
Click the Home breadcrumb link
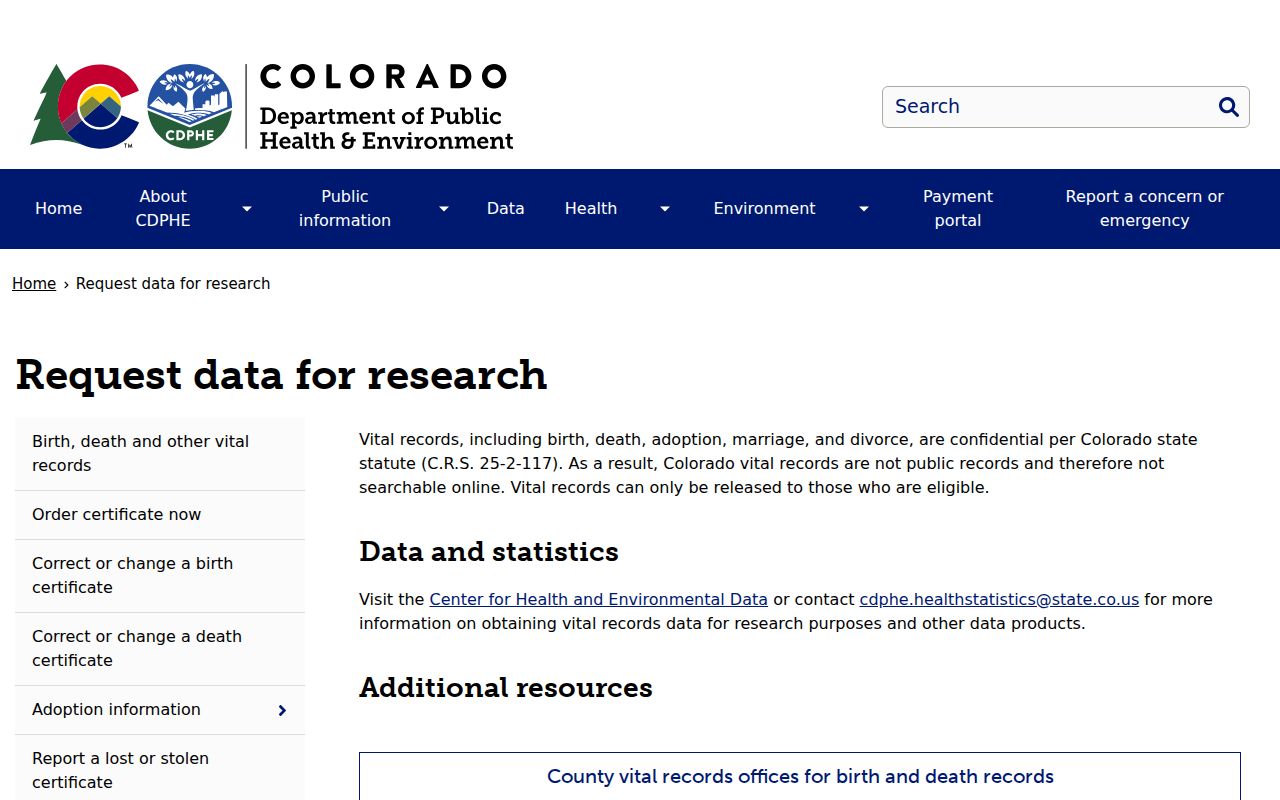[34, 284]
